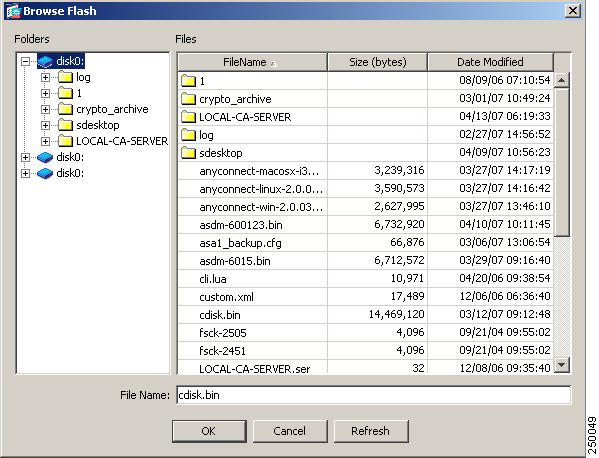Sort by Size (bytes) column header

(377, 62)
